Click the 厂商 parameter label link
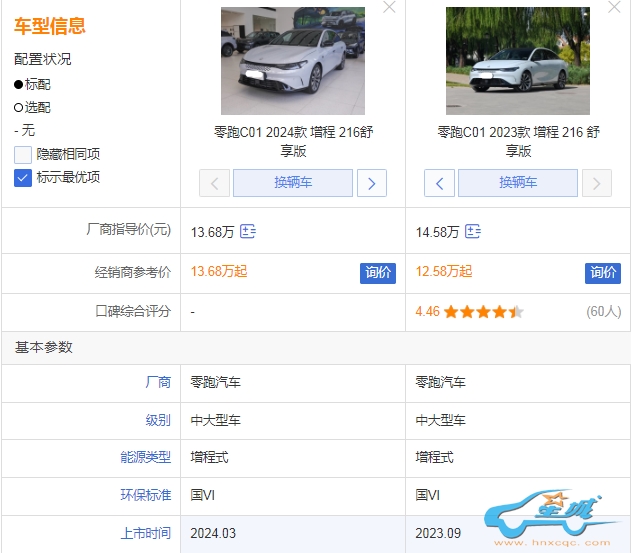Screen dimensions: 631x553 (x=158, y=382)
